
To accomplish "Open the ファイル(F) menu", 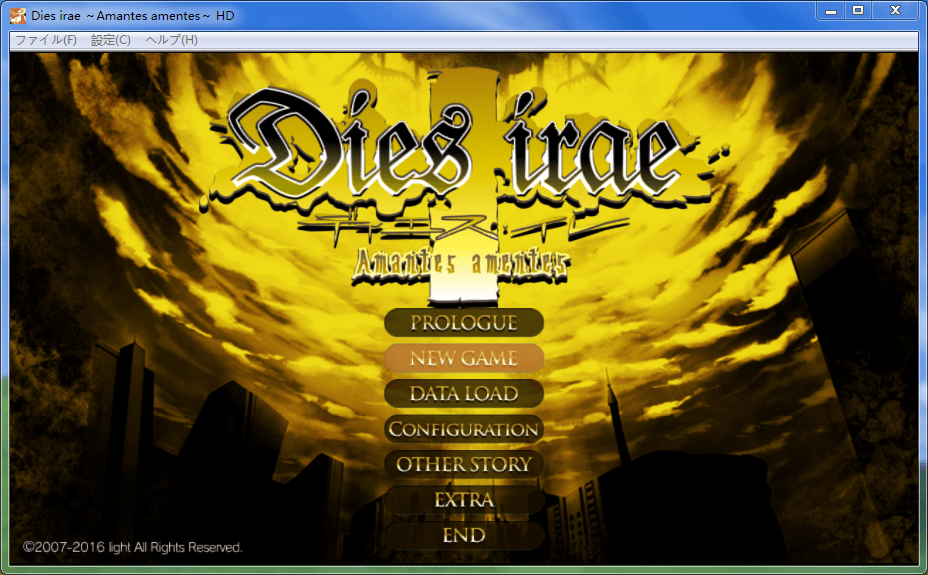I will click(x=45, y=40).
